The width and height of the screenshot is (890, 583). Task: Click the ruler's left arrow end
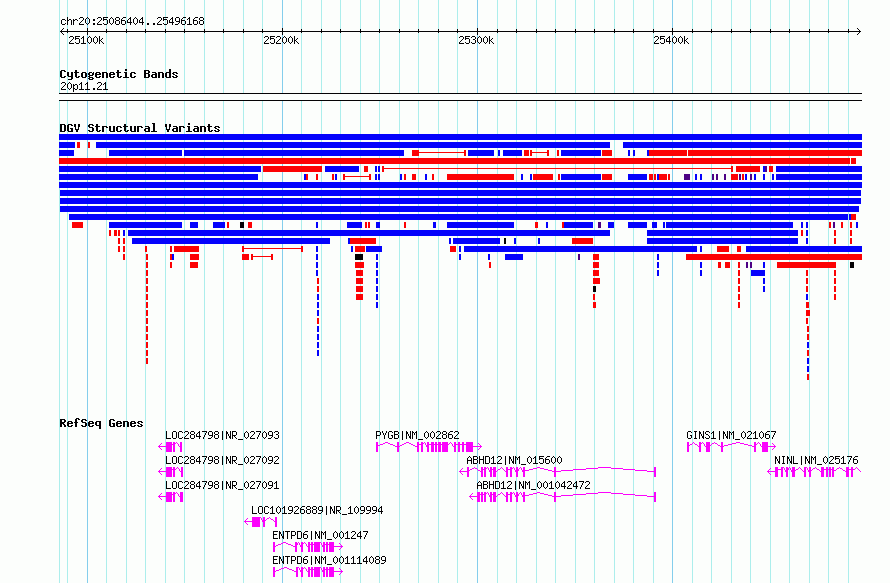62,31
